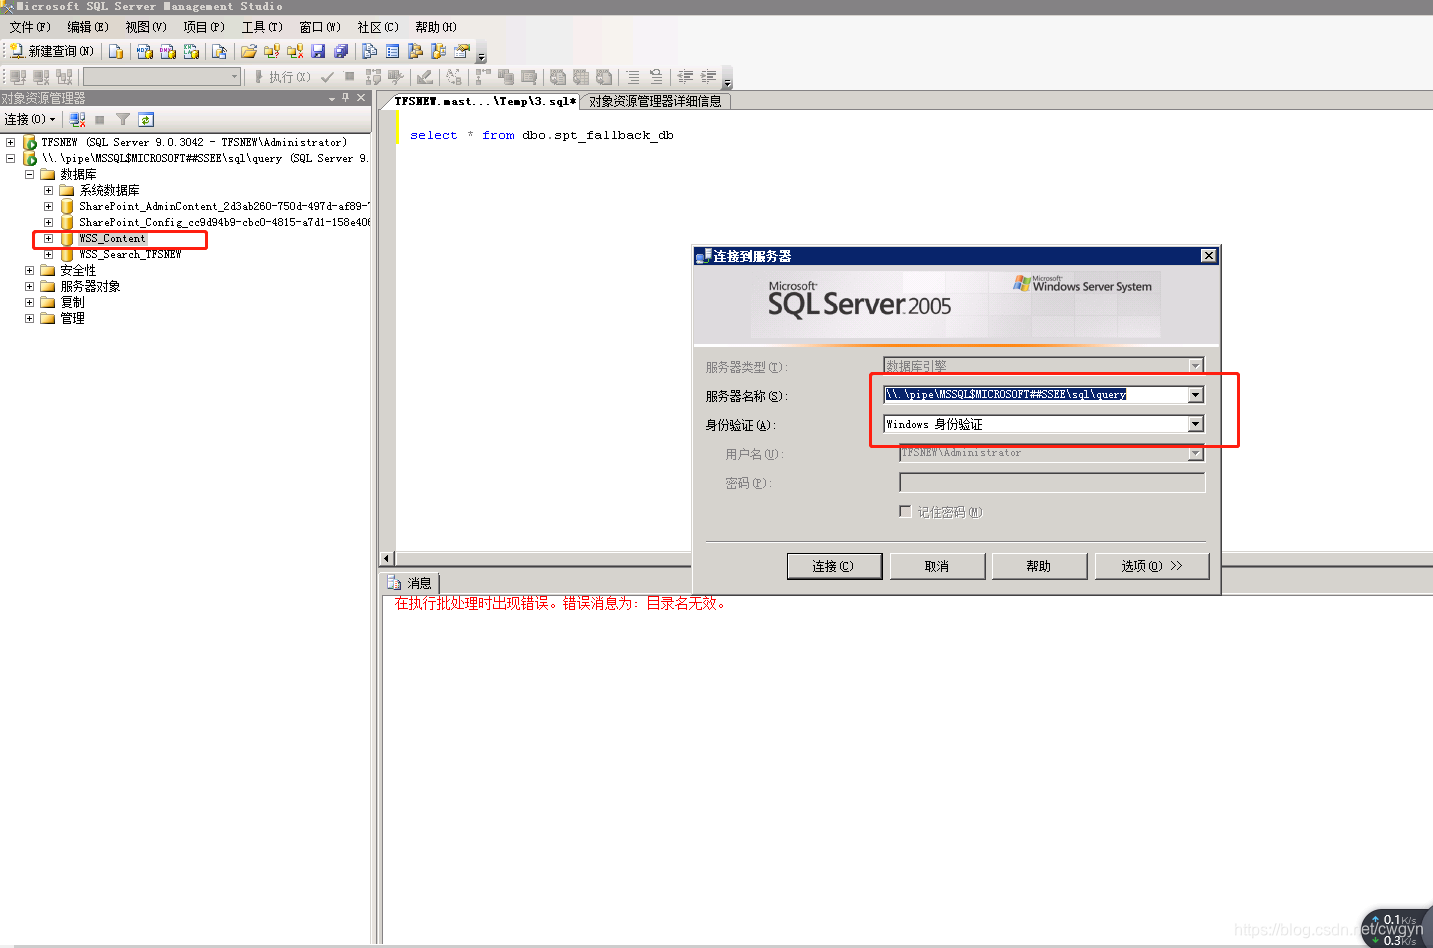
Task: Open Registered Servers via toolbar icon
Action: pos(370,51)
